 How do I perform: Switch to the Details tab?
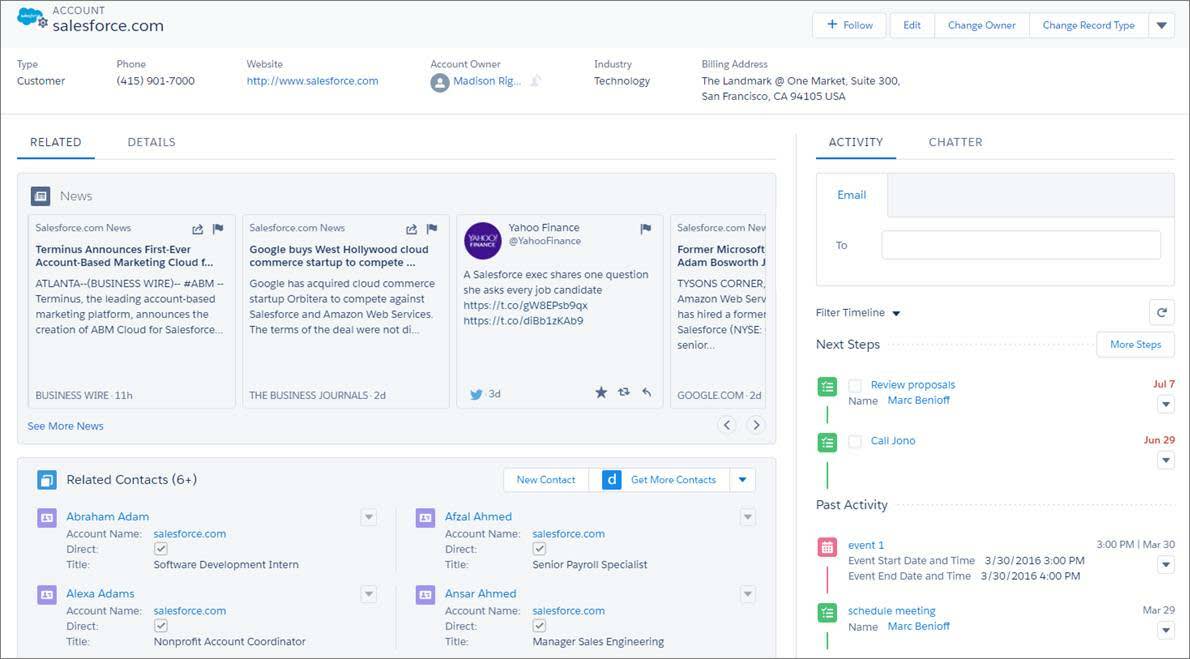coord(151,142)
